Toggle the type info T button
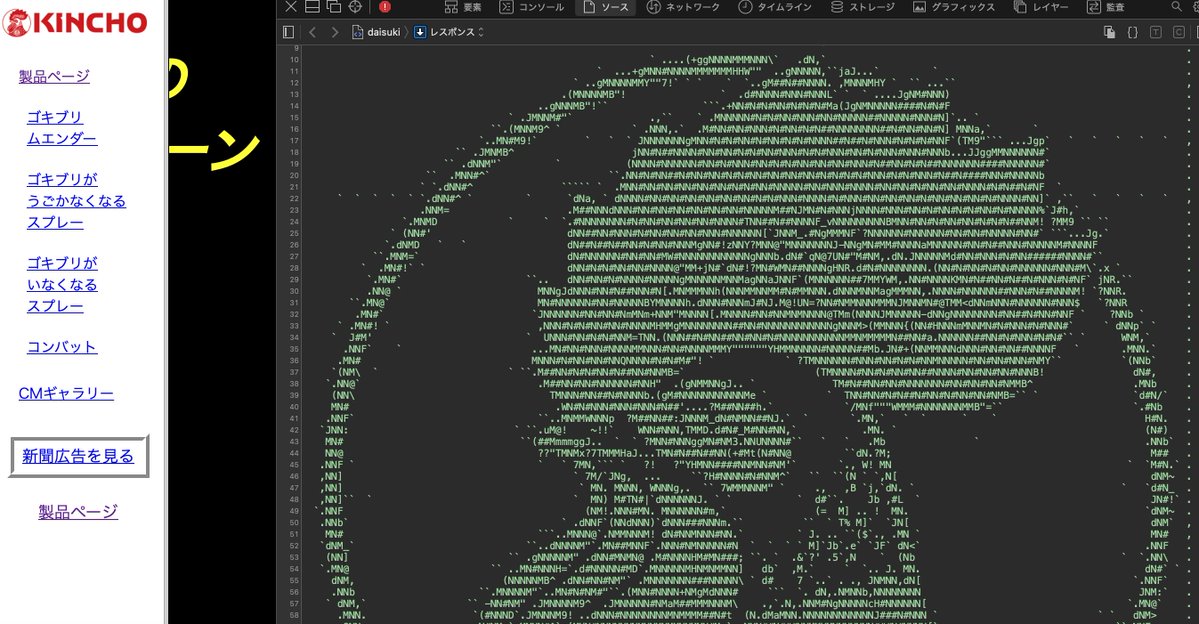1199x624 pixels. 1156,32
